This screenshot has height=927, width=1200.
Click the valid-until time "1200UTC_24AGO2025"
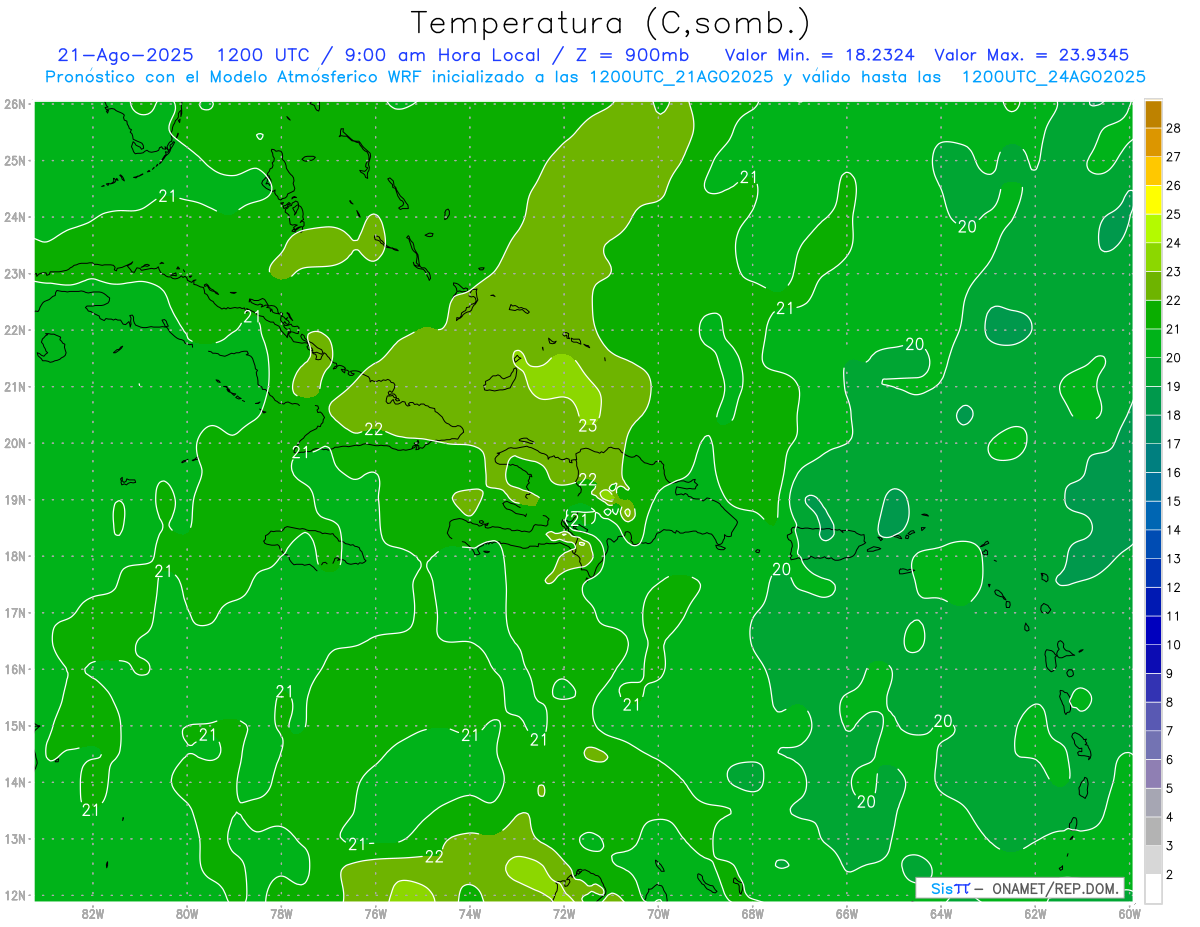click(x=1053, y=77)
